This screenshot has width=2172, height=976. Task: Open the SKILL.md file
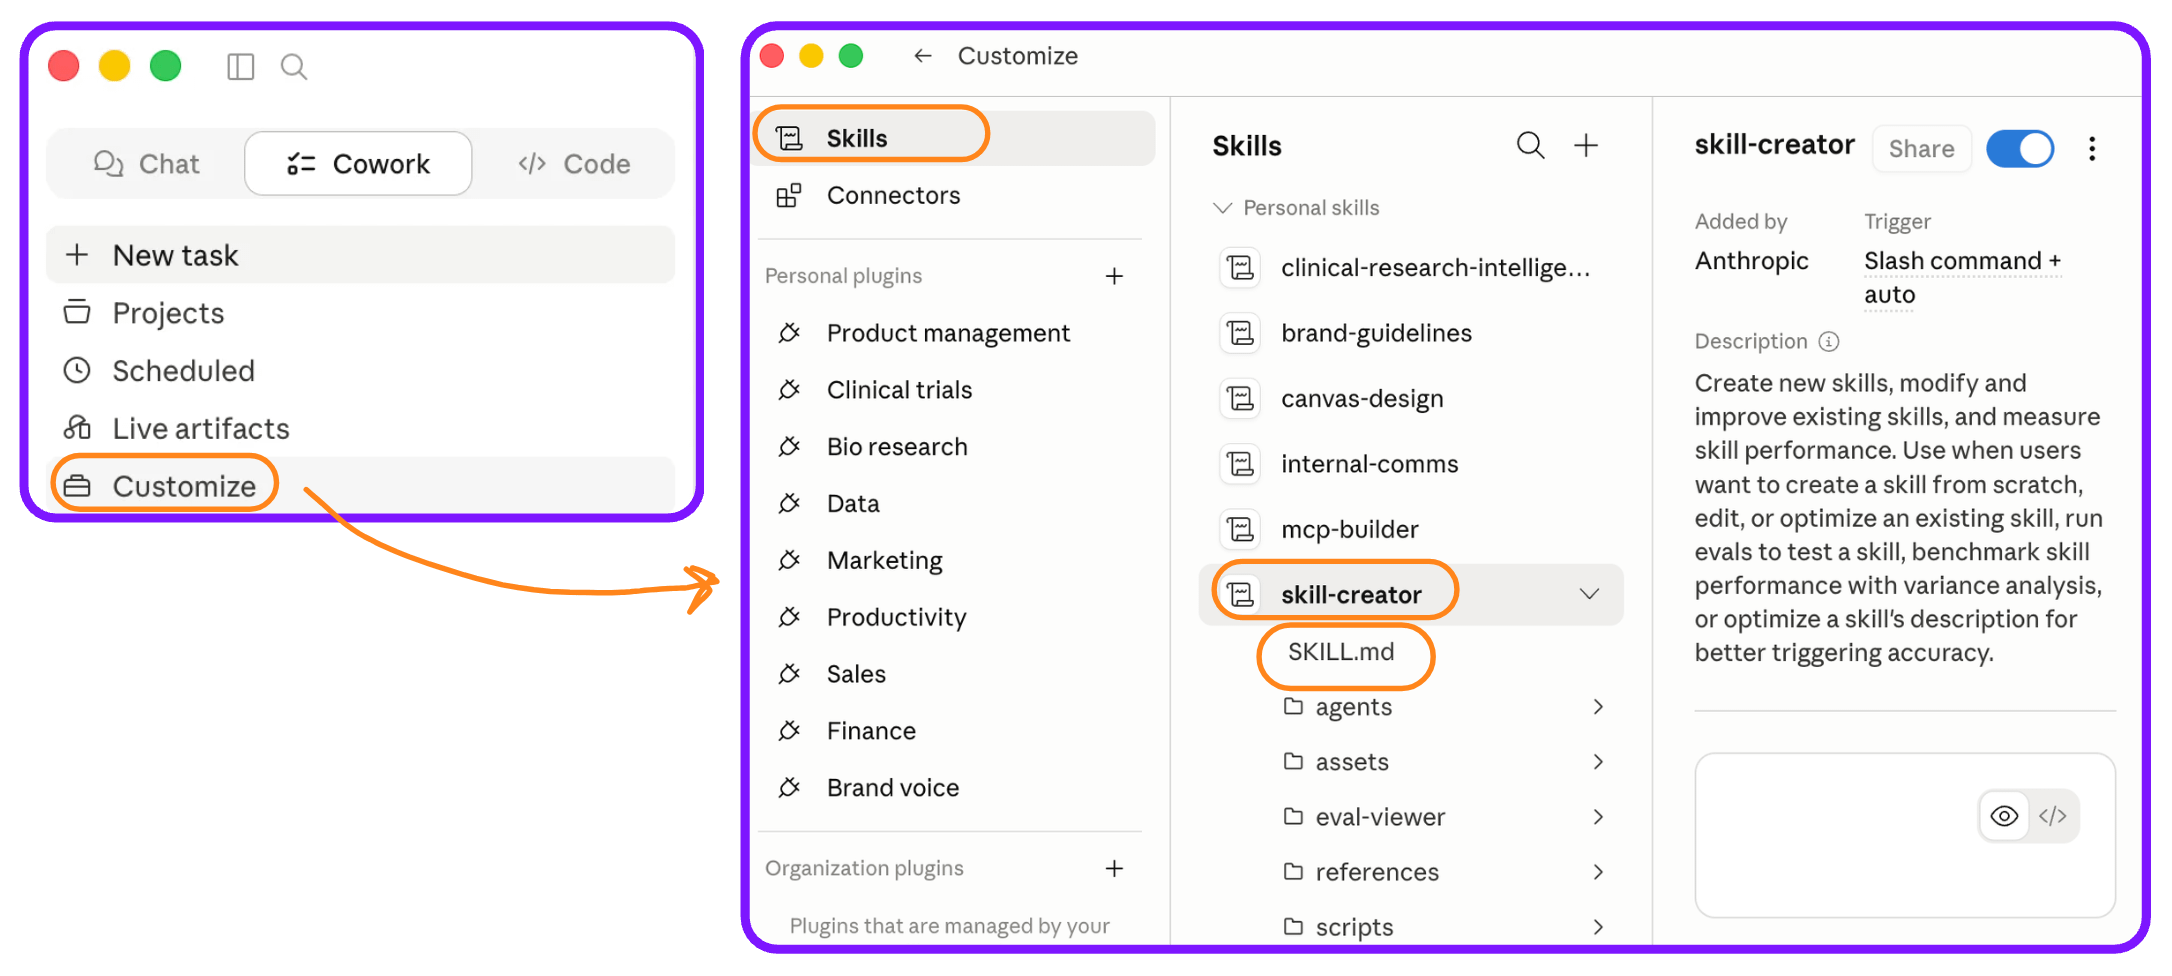(1341, 652)
